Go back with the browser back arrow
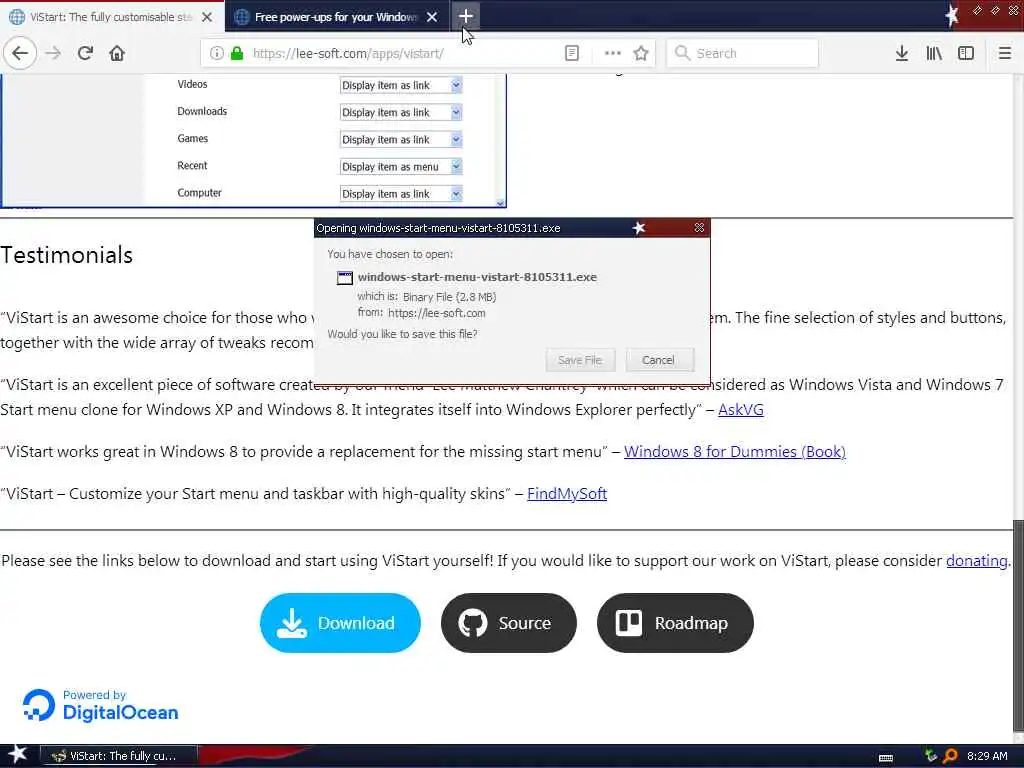This screenshot has height=768, width=1024. tap(20, 53)
